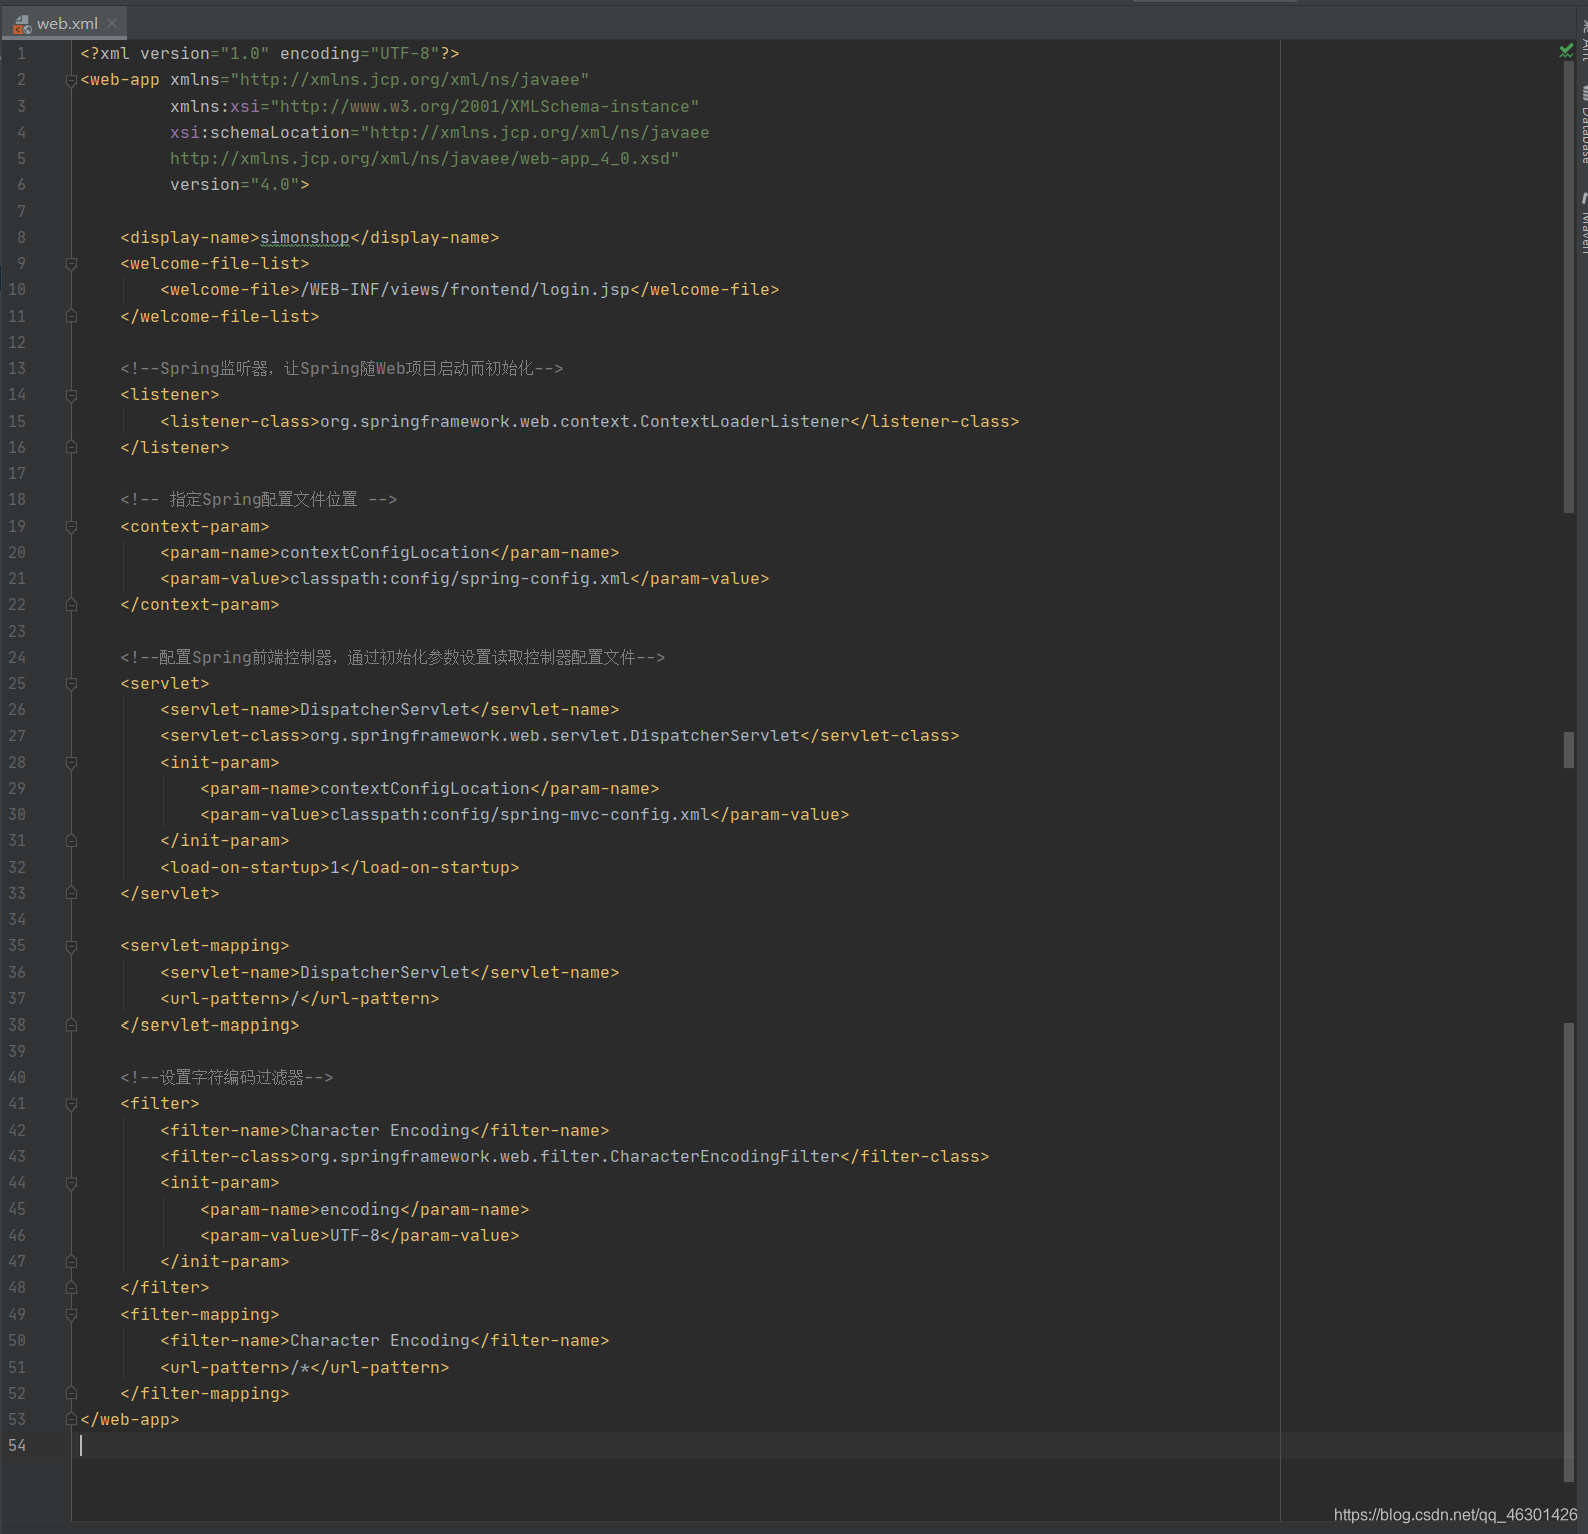The height and width of the screenshot is (1534, 1588).
Task: Click the blog.csdn.net link at the bottom
Action: pos(1455,1515)
